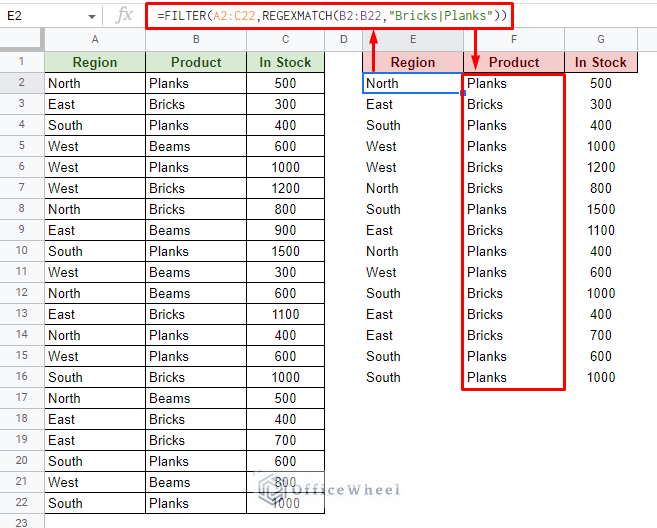Click green 'In Stock' header cell C1
Screen dimensions: 657x528
coord(285,62)
